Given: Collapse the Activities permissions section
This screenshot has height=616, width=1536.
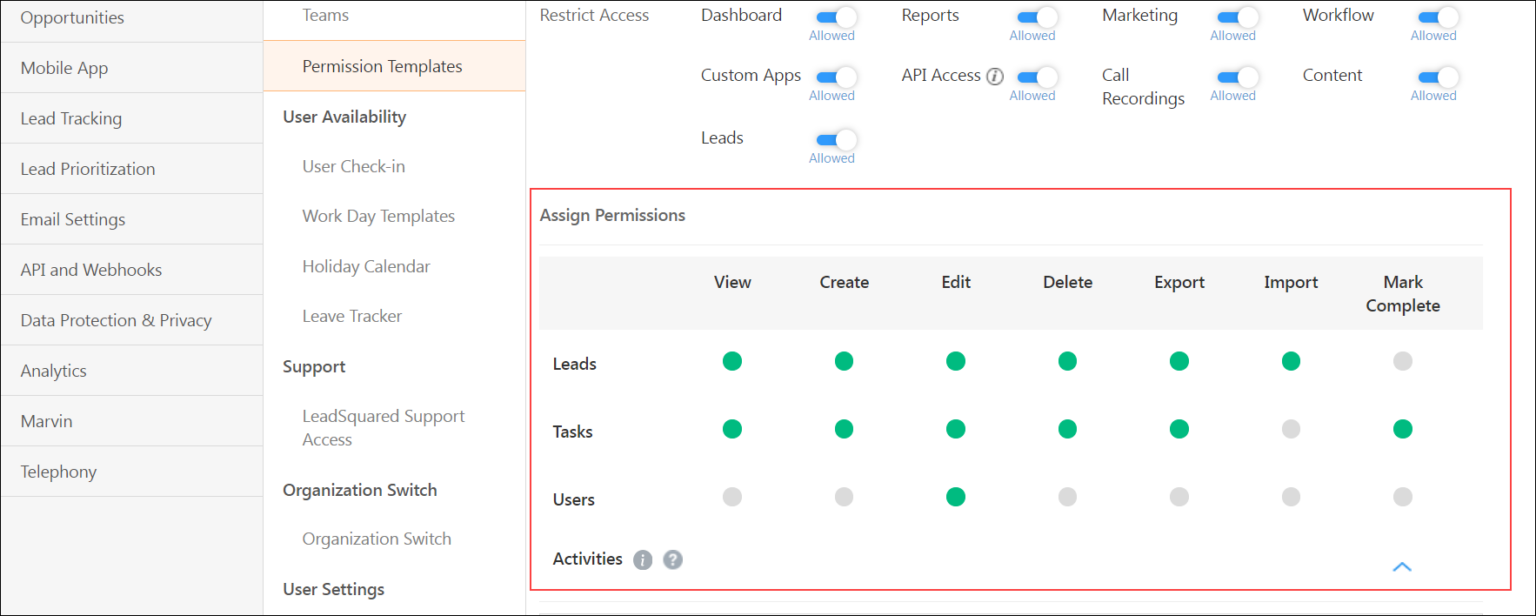Looking at the screenshot, I should click(x=1402, y=566).
